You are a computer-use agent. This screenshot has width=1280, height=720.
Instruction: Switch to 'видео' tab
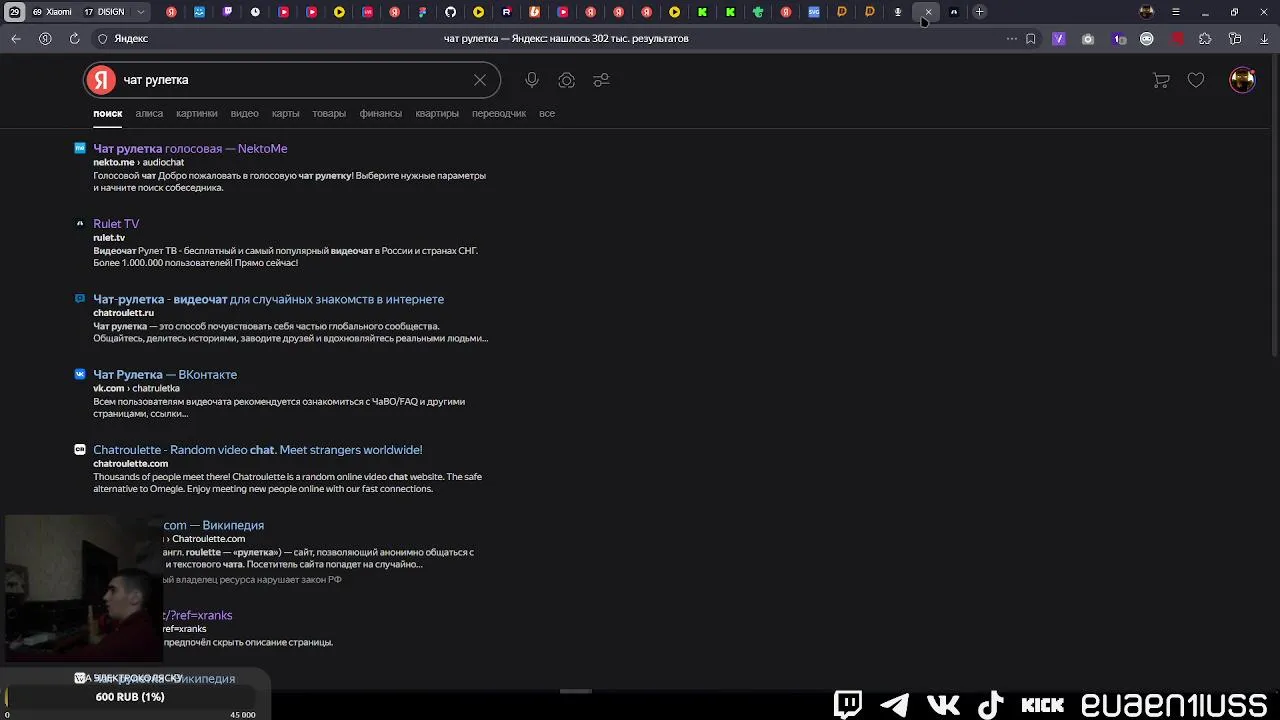(244, 114)
